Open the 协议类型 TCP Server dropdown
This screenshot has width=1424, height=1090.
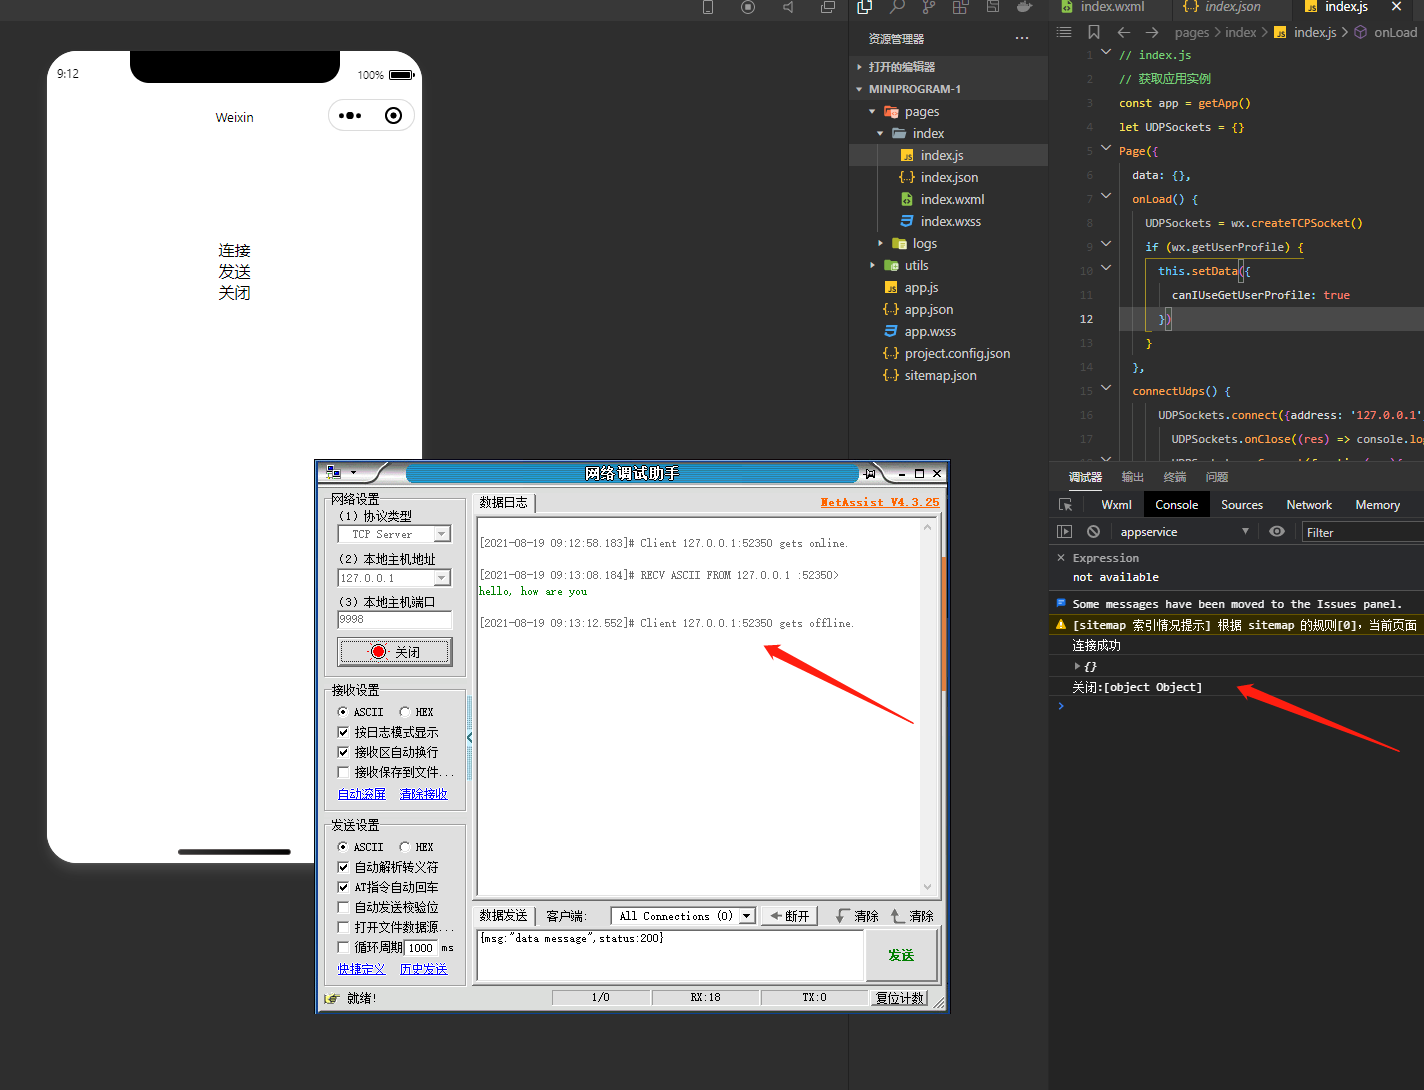click(441, 535)
